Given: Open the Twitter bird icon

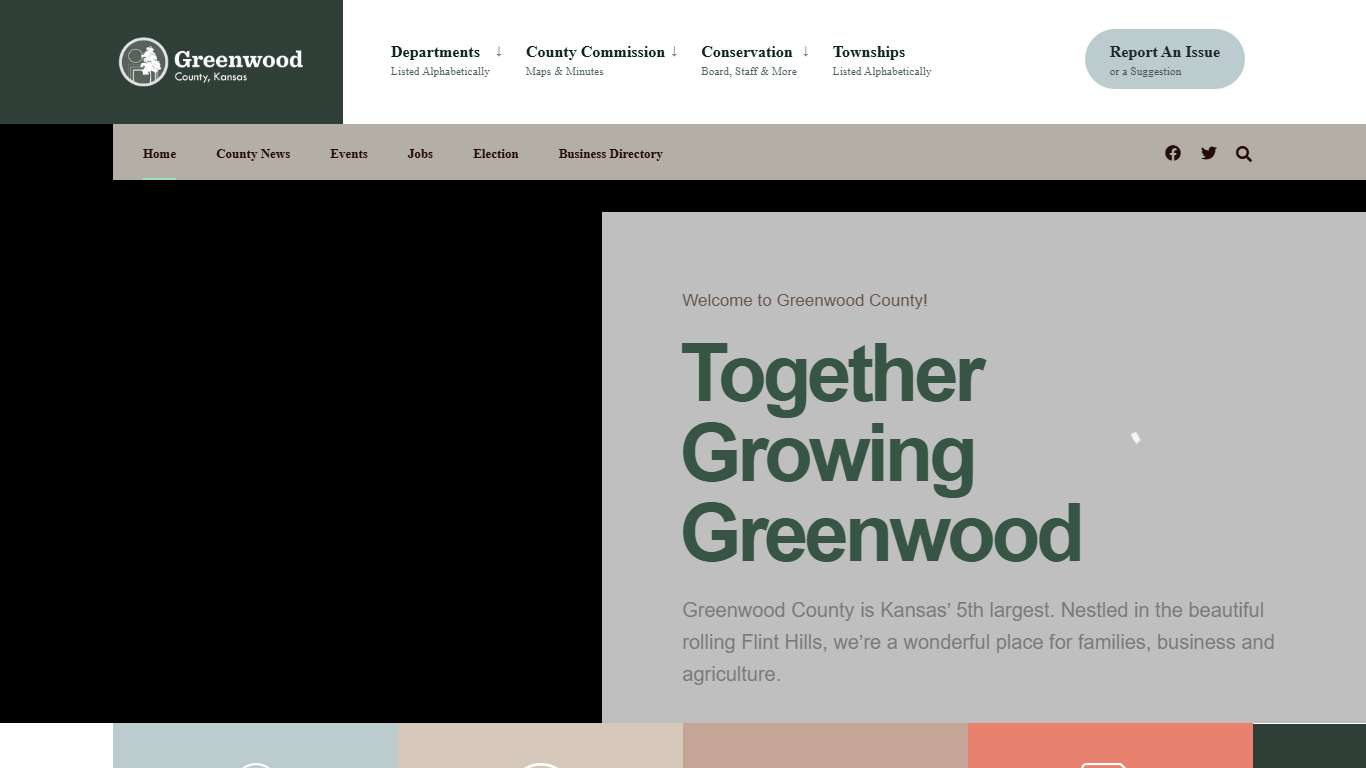Looking at the screenshot, I should [1209, 153].
